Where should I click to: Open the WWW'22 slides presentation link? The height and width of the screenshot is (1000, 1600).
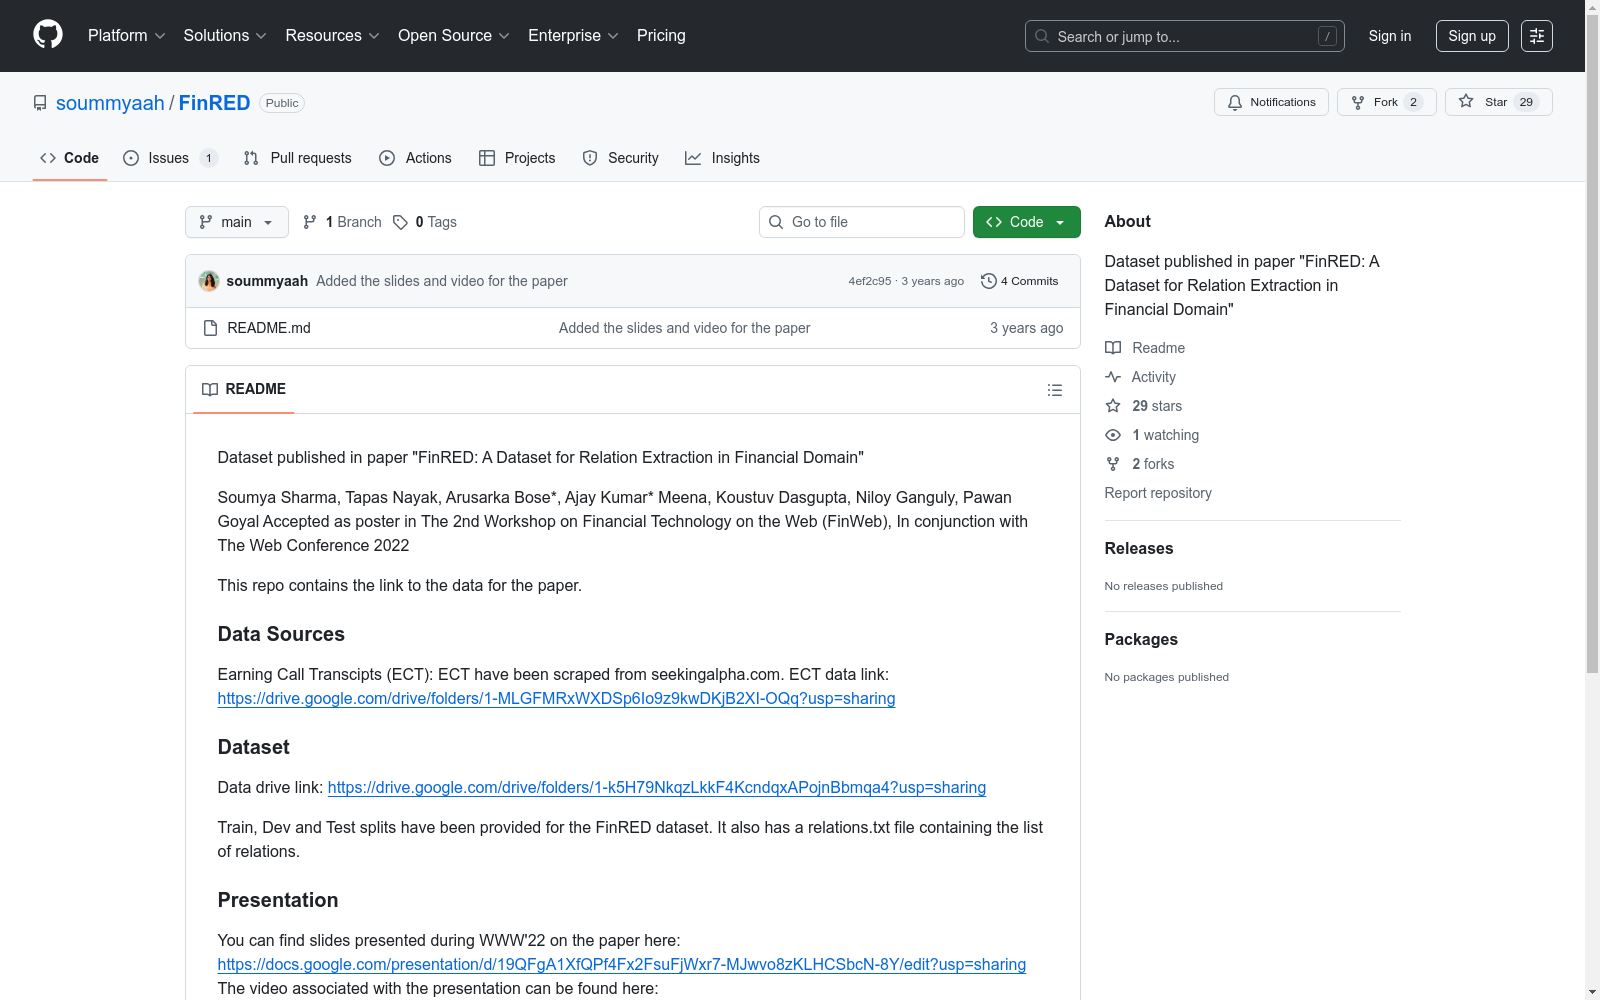[x=622, y=964]
